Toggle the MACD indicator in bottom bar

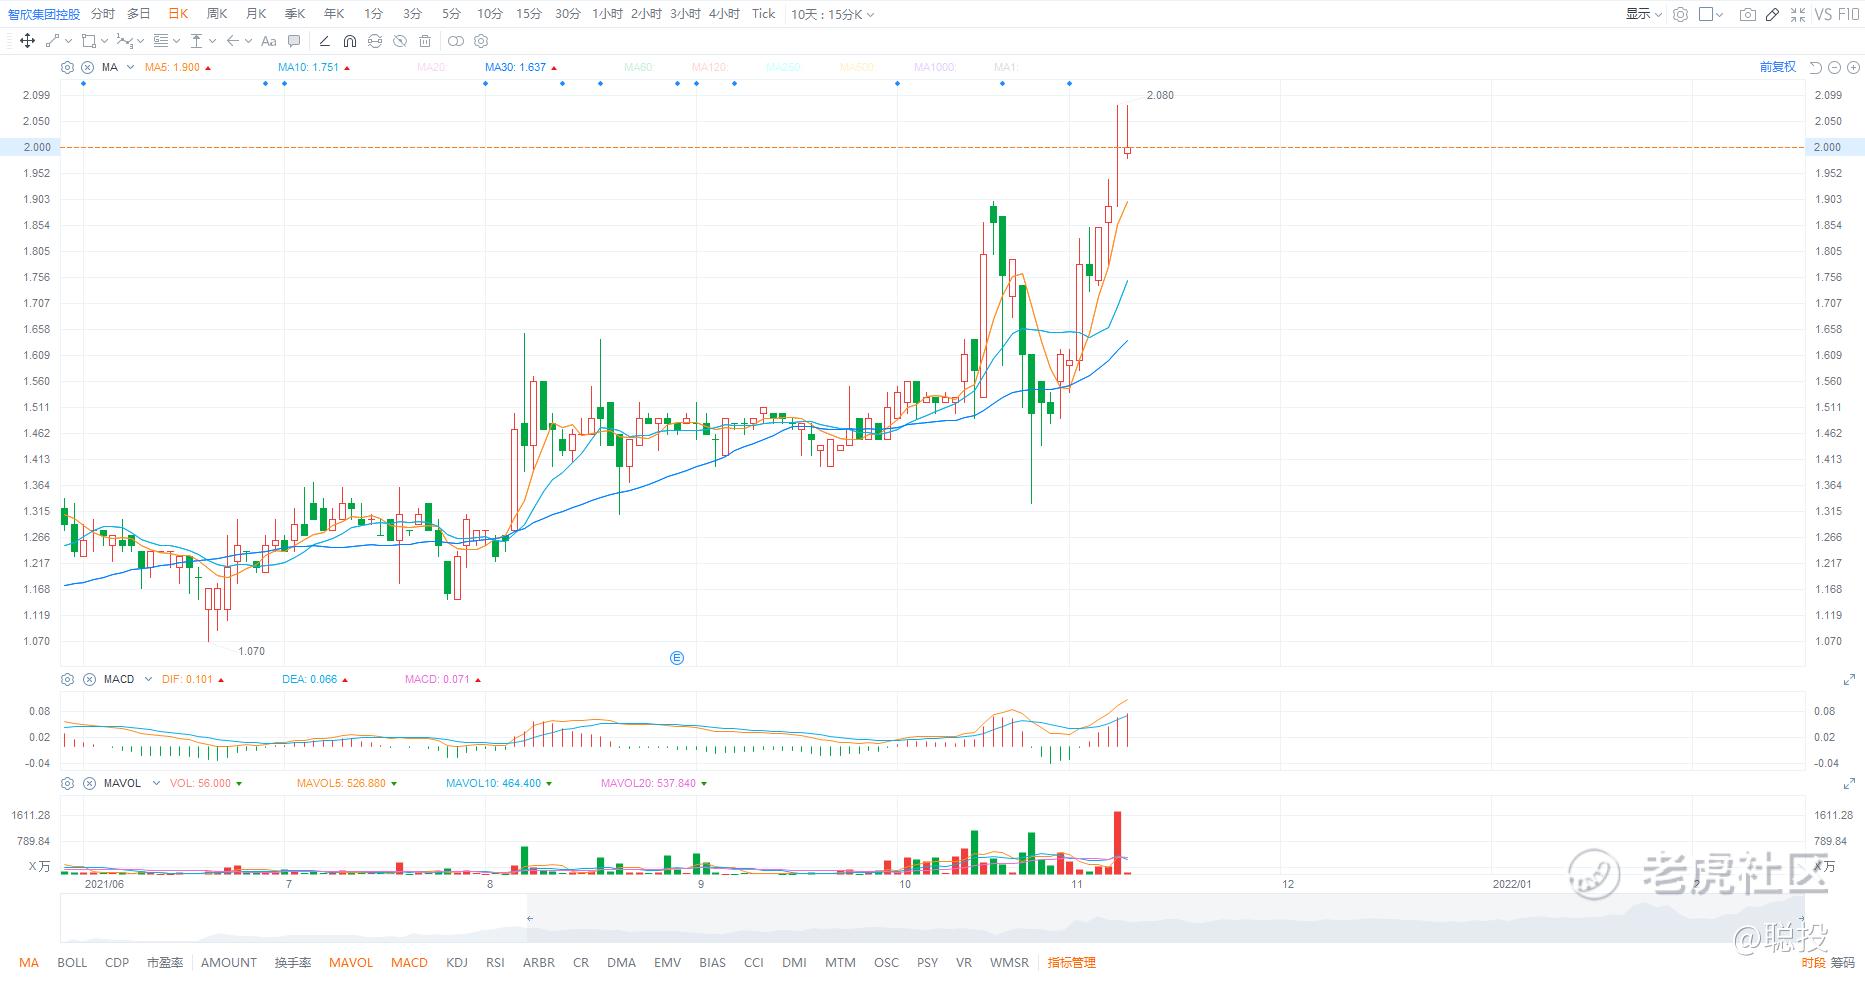pos(409,963)
